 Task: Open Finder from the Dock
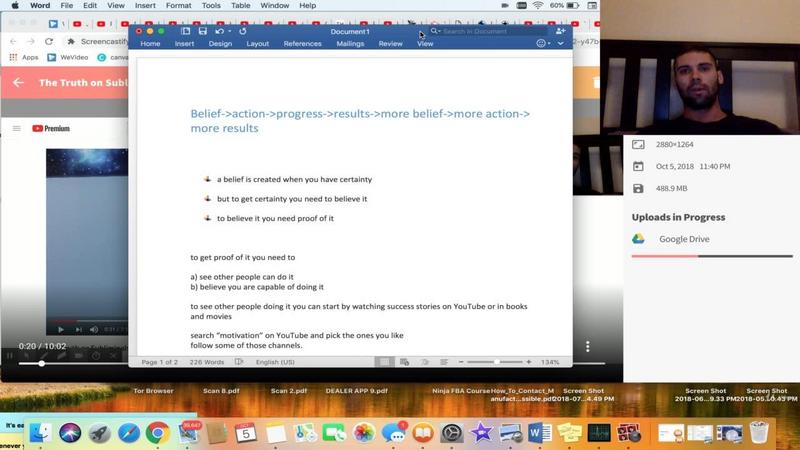click(x=40, y=433)
